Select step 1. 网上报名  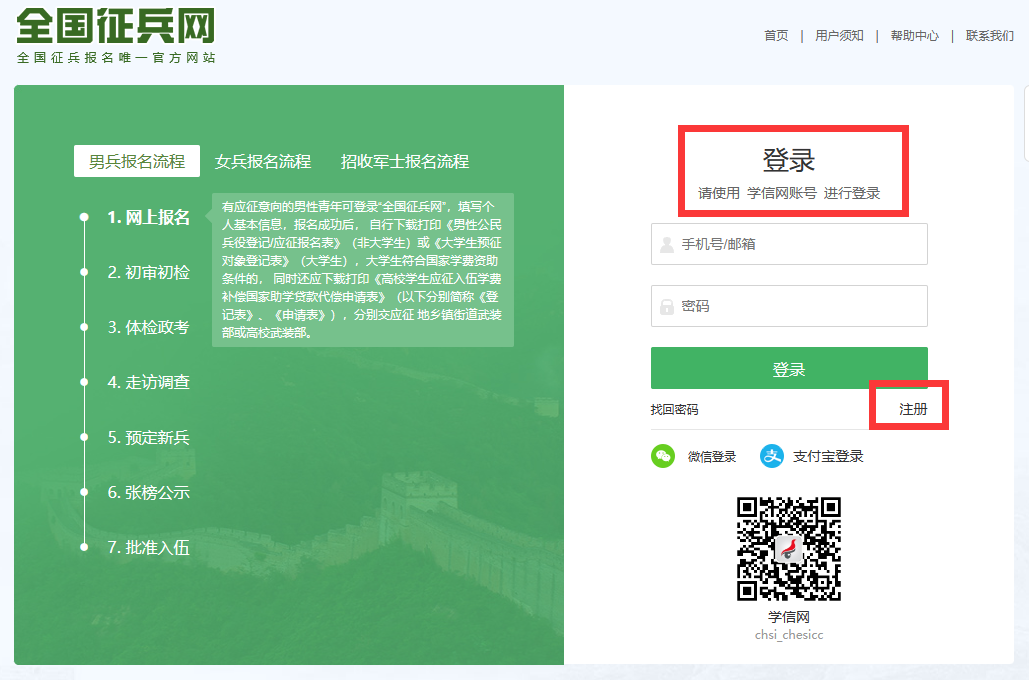coord(148,217)
